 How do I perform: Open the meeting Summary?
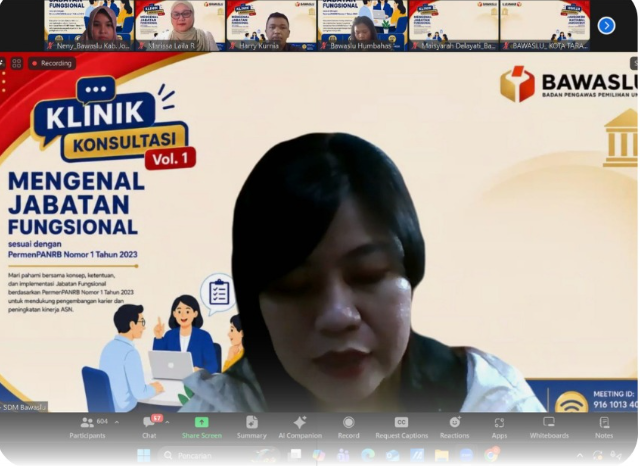[251, 428]
